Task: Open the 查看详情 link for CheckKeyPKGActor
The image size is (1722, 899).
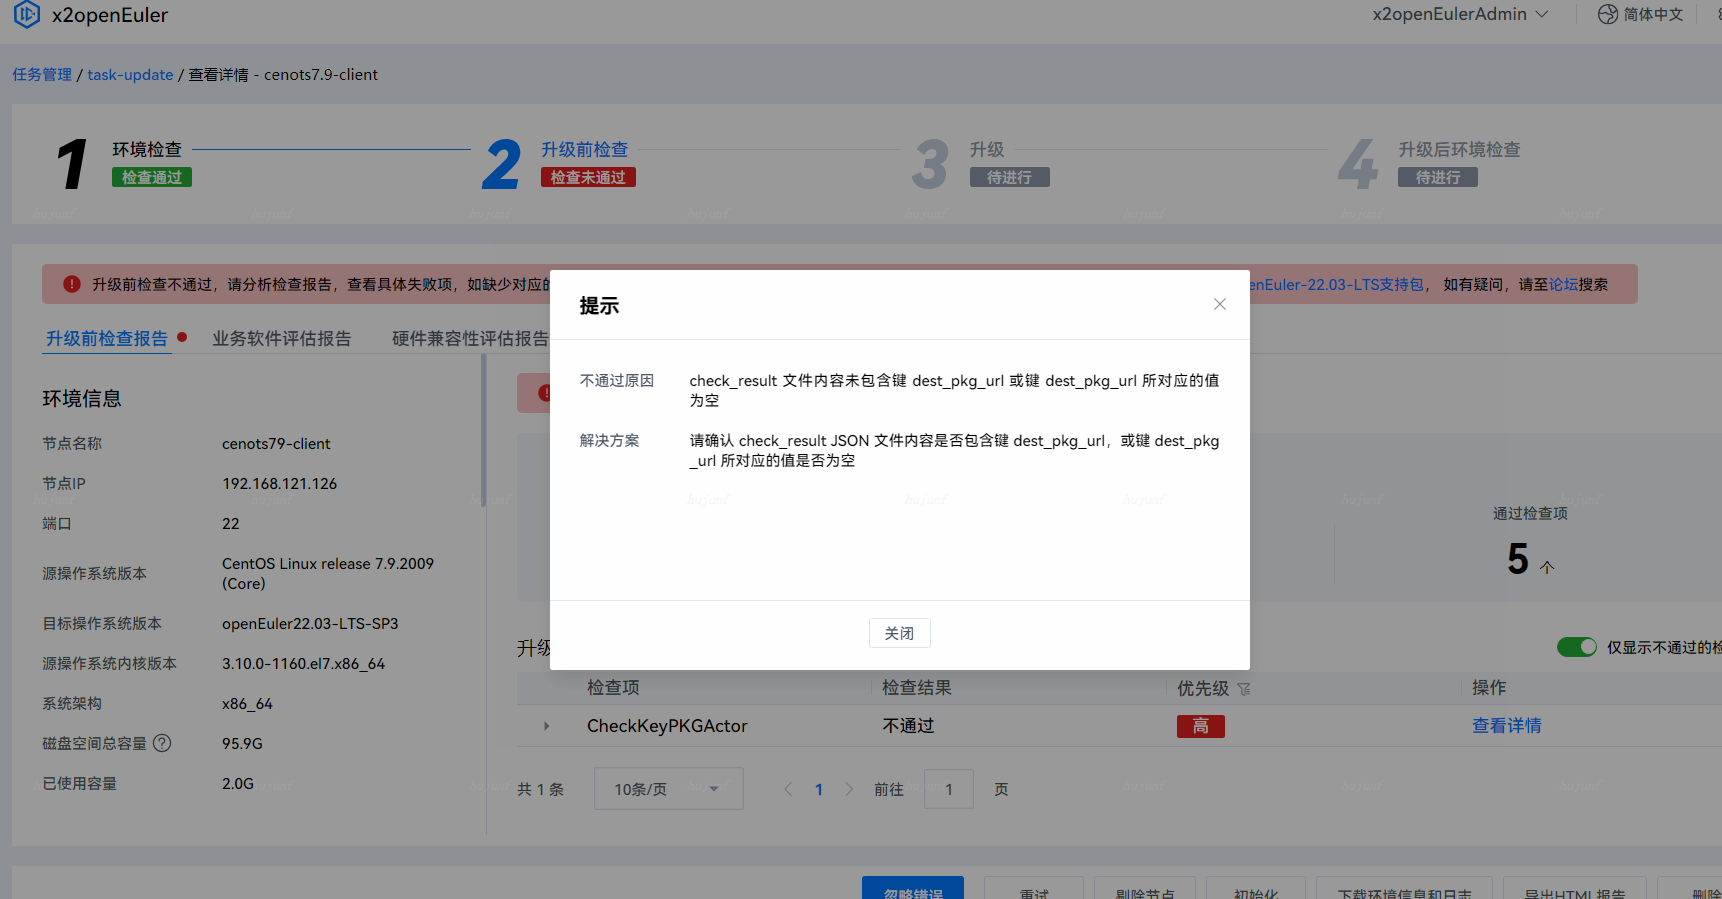Action: pyautogui.click(x=1506, y=726)
